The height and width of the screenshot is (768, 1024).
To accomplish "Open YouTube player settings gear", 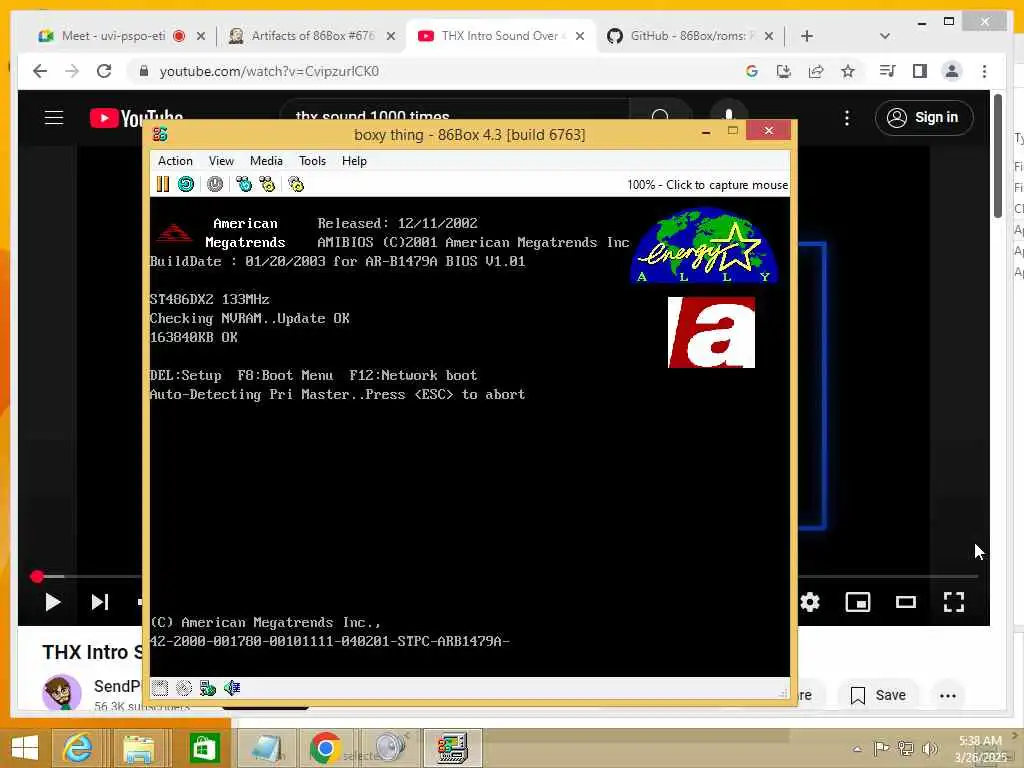I will pyautogui.click(x=810, y=602).
